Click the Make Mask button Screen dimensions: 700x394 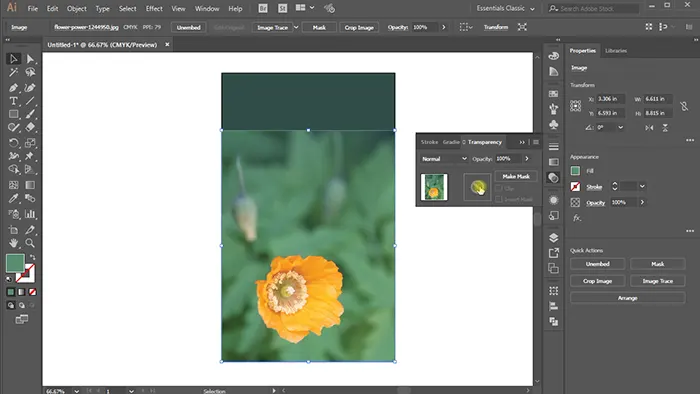[x=516, y=176]
